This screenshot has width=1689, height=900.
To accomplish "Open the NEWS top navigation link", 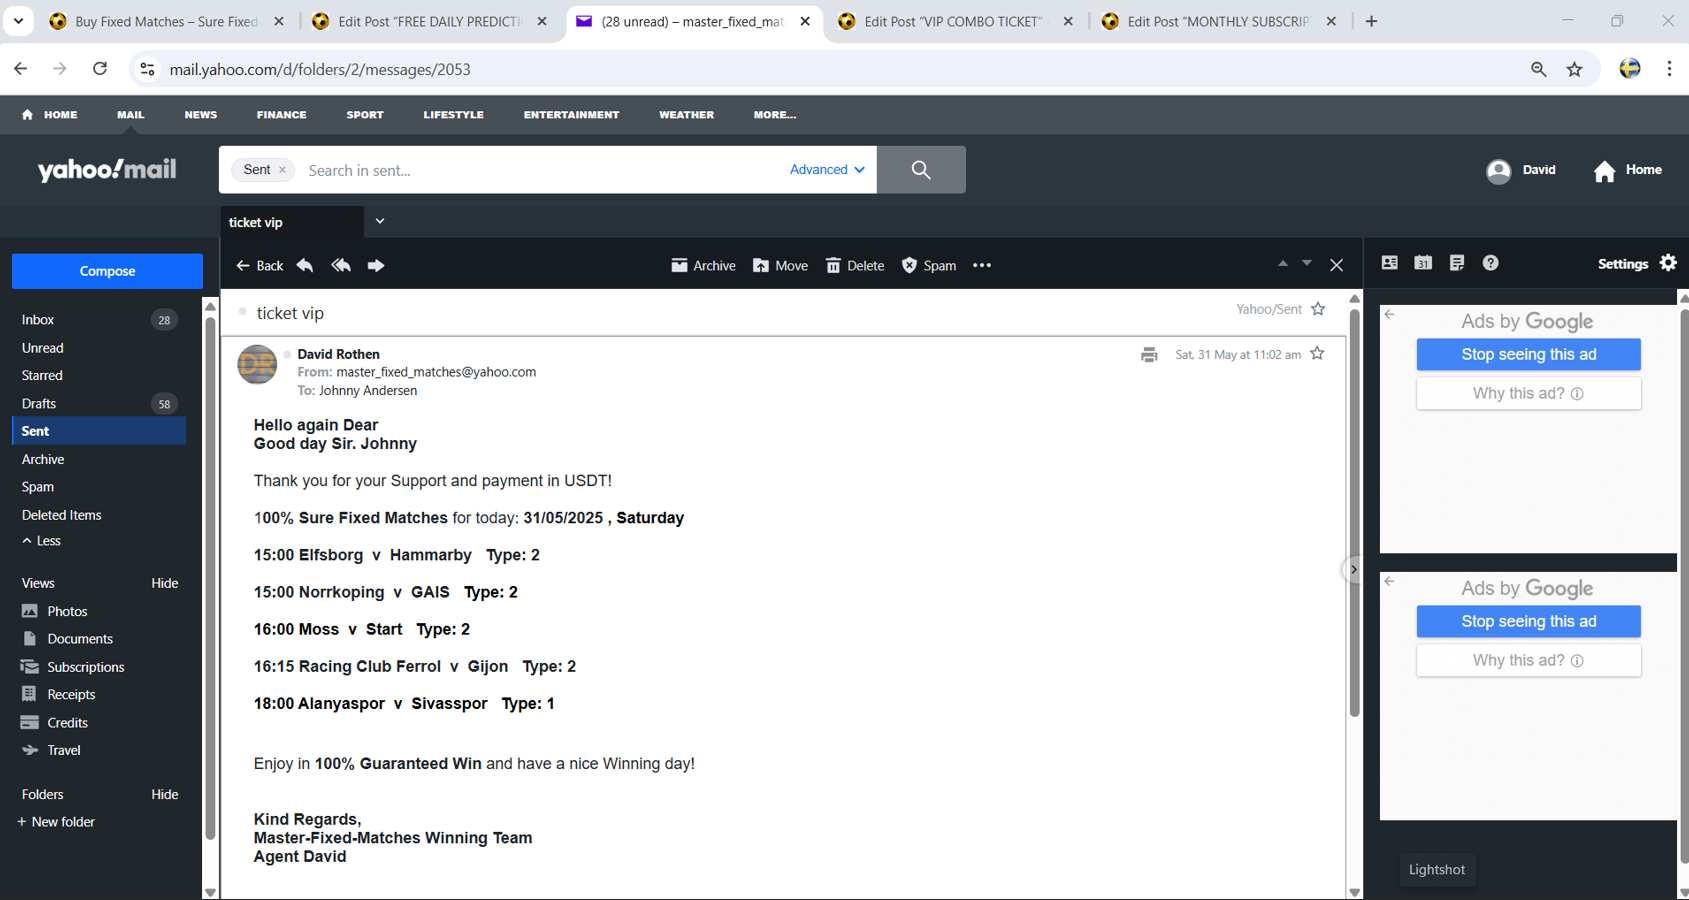I will point(200,115).
